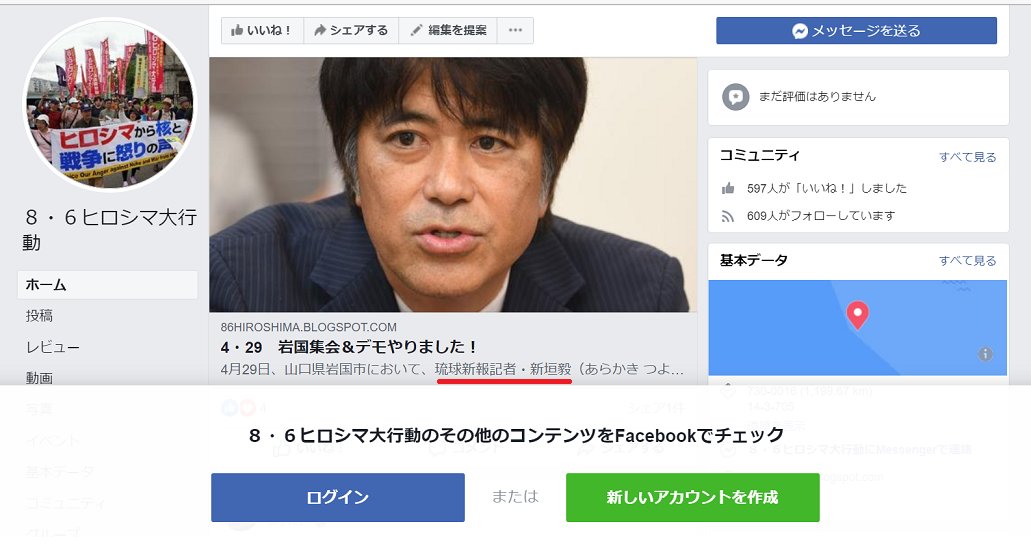Screen dimensions: 1031x544
Task: Click the Messenger icon in message button
Action: point(800,31)
